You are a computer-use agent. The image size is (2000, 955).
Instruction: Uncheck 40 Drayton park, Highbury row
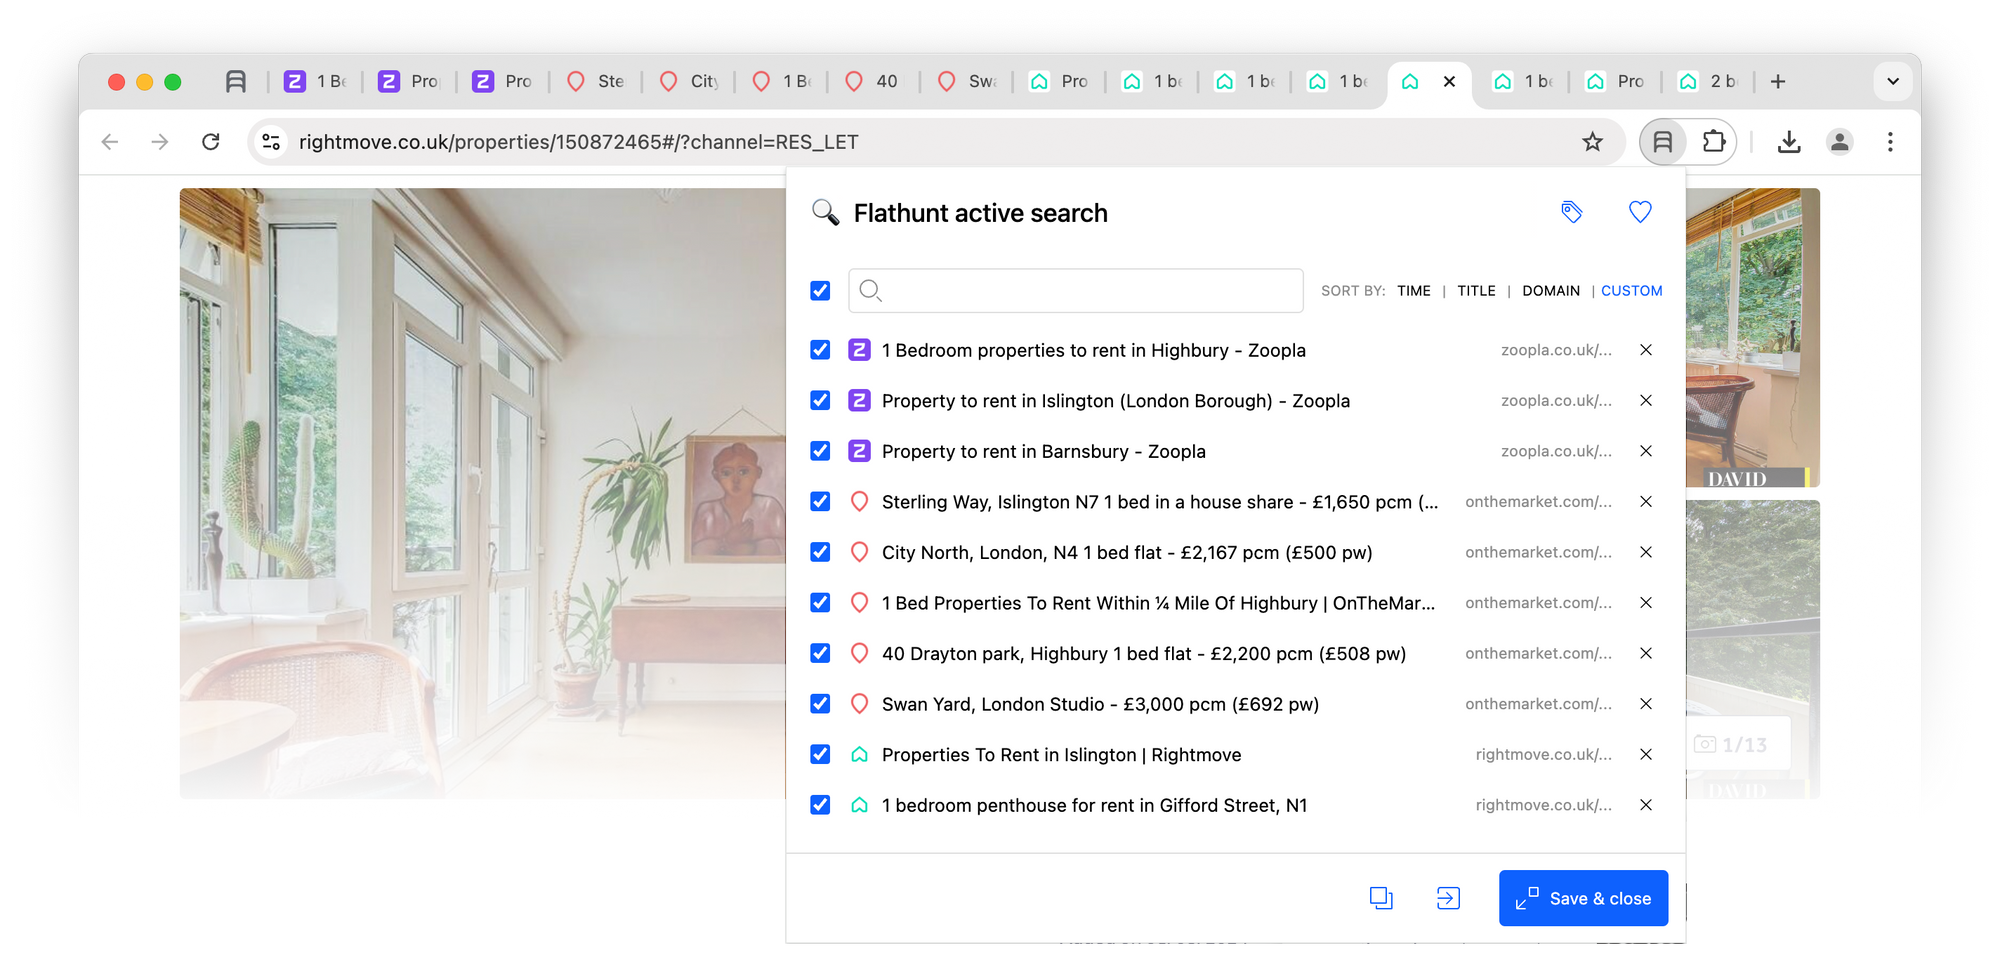820,653
